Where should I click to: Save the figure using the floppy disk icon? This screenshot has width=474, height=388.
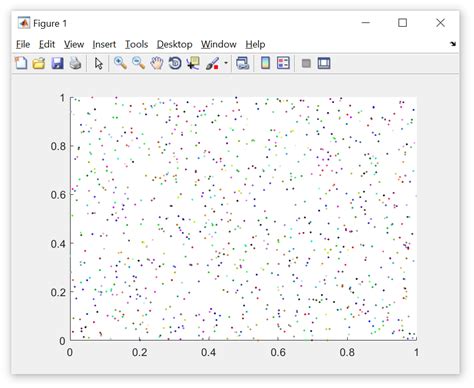click(x=57, y=63)
